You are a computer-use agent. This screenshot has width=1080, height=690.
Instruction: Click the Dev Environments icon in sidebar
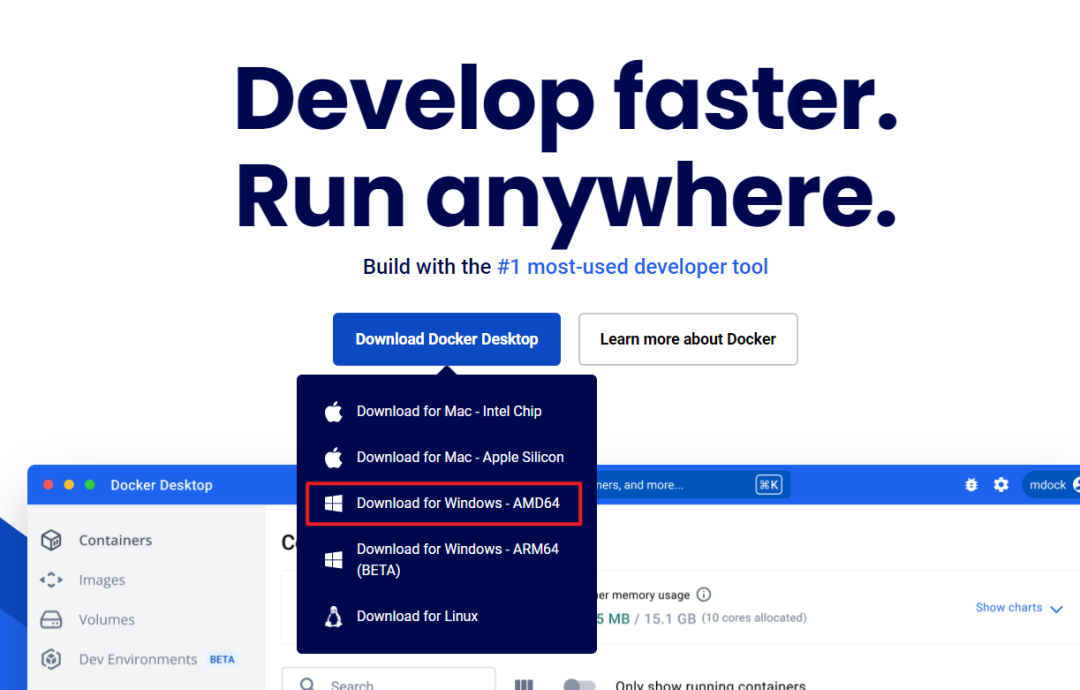(x=51, y=660)
